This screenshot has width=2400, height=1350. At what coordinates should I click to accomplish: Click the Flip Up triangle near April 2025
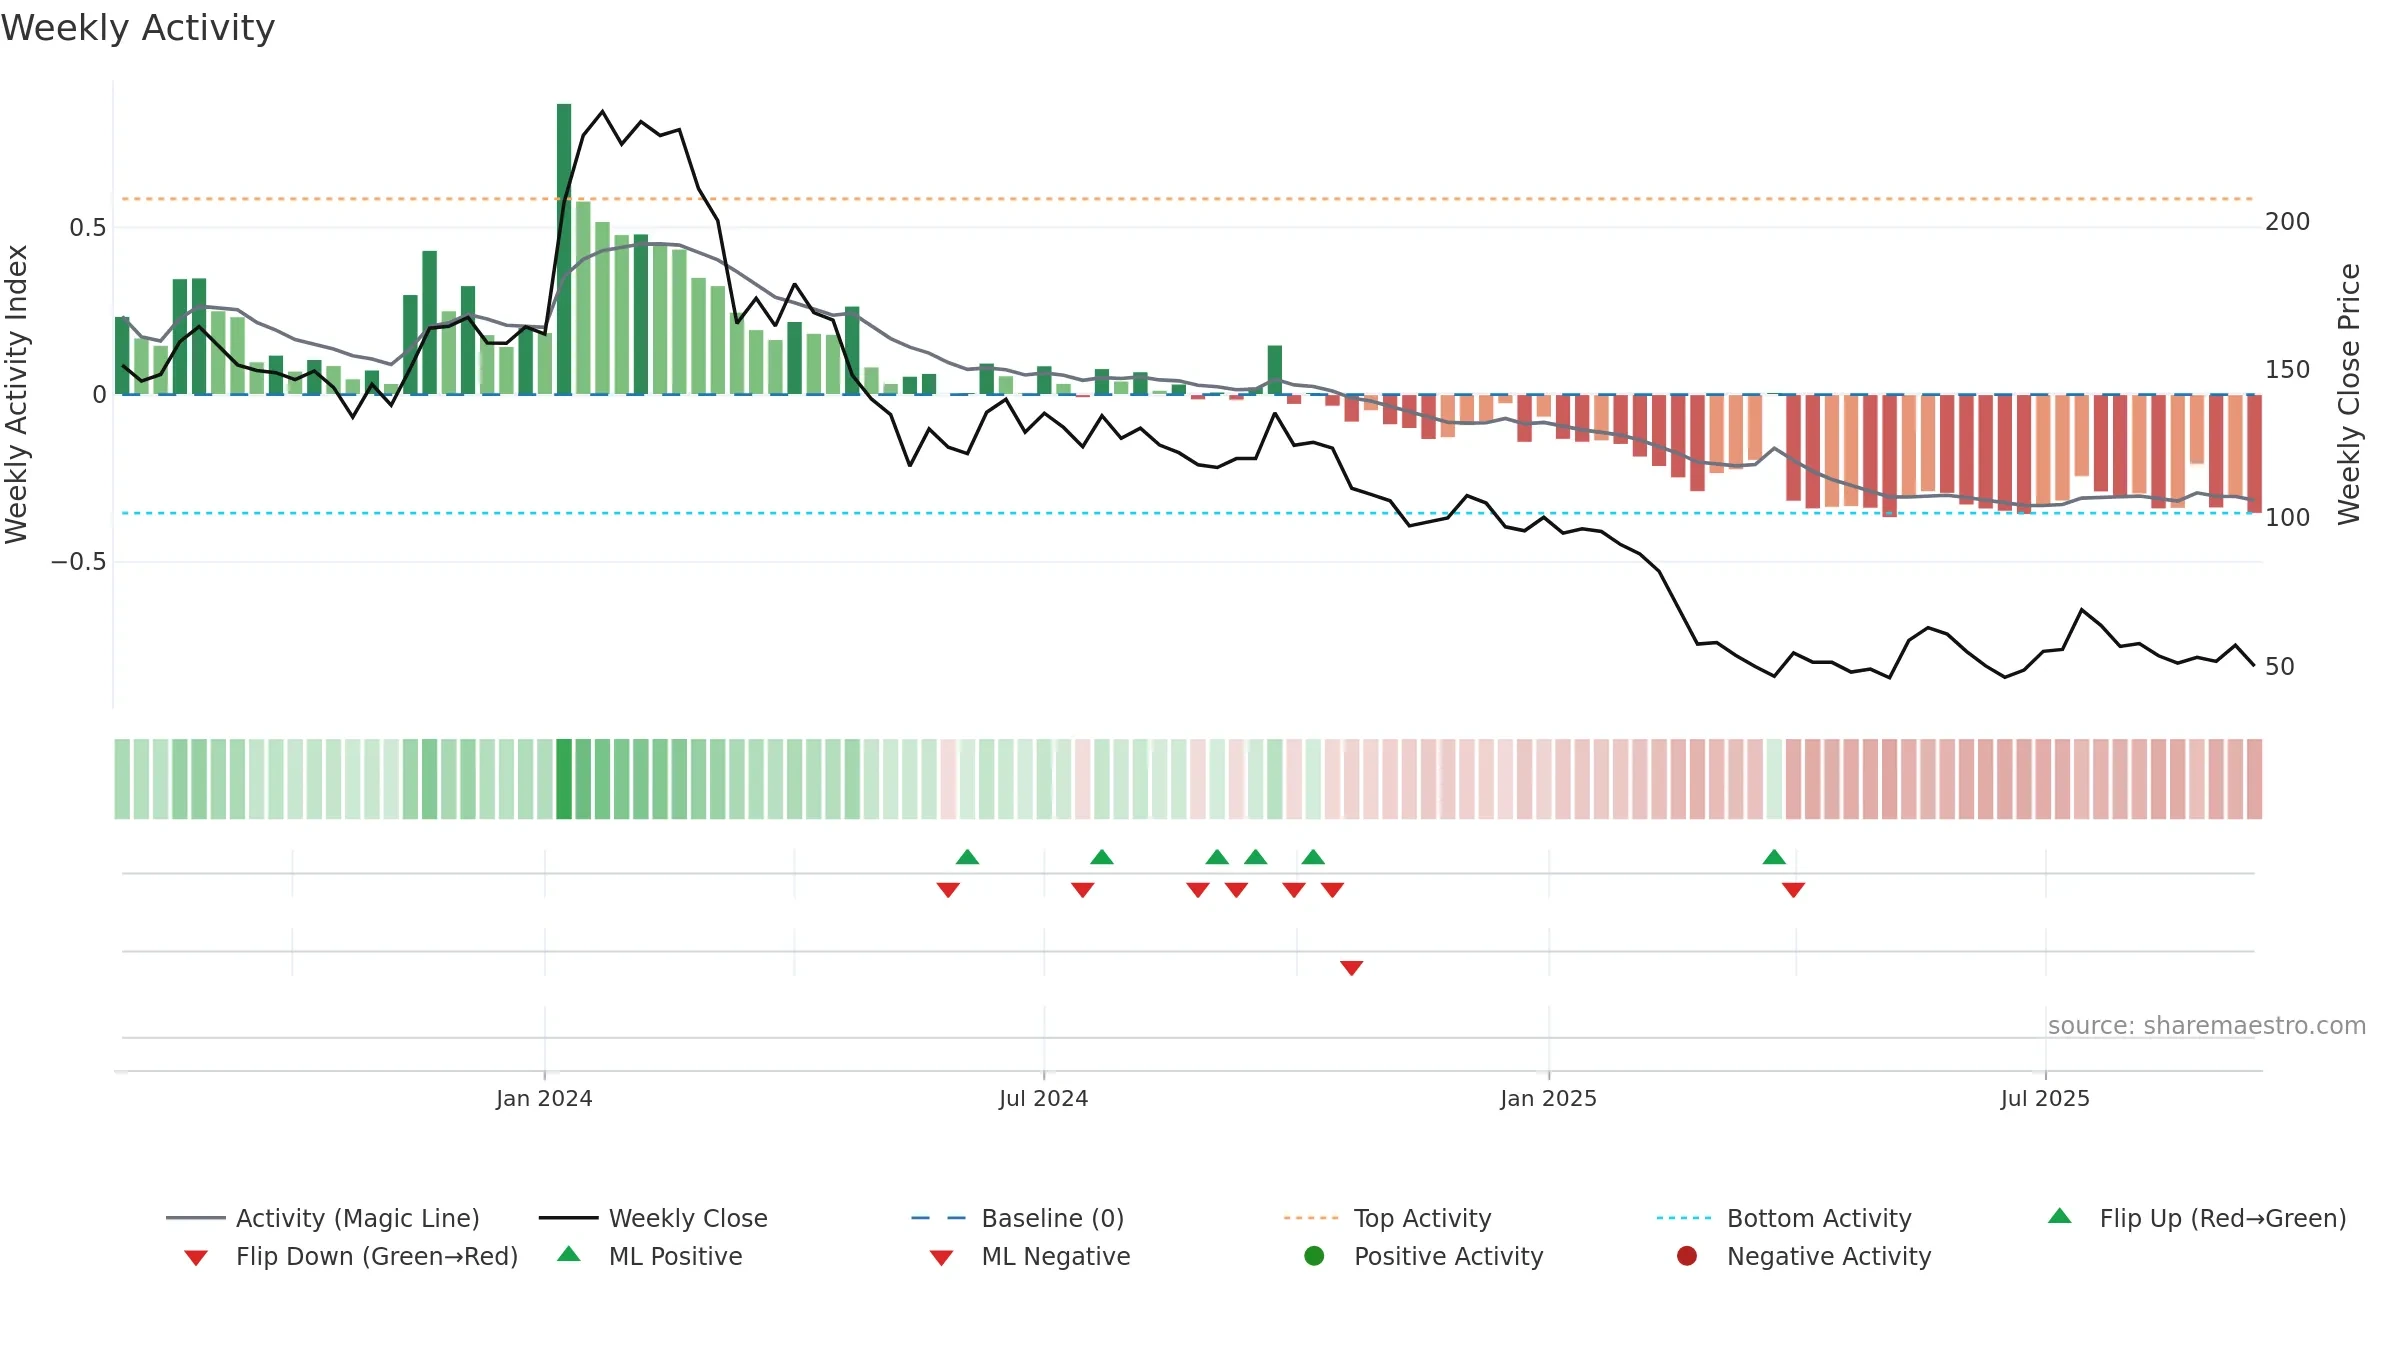(1774, 857)
